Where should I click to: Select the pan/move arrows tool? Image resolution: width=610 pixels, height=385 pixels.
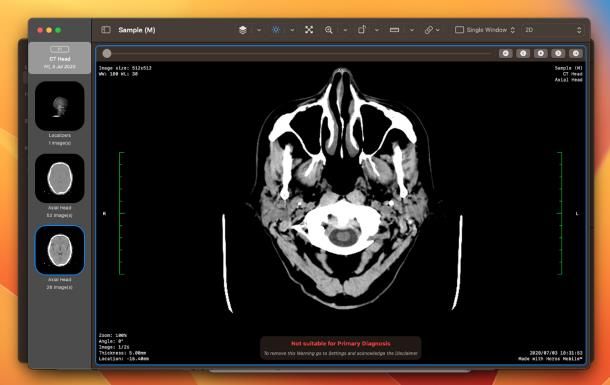(x=309, y=30)
